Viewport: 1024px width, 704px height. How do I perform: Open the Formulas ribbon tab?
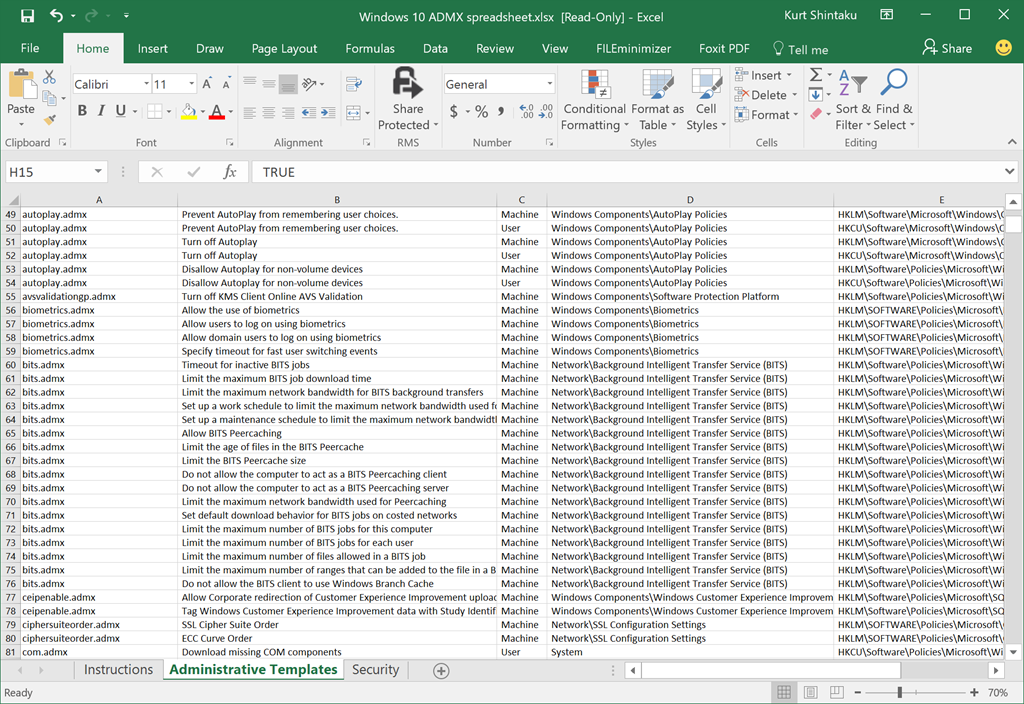[370, 48]
